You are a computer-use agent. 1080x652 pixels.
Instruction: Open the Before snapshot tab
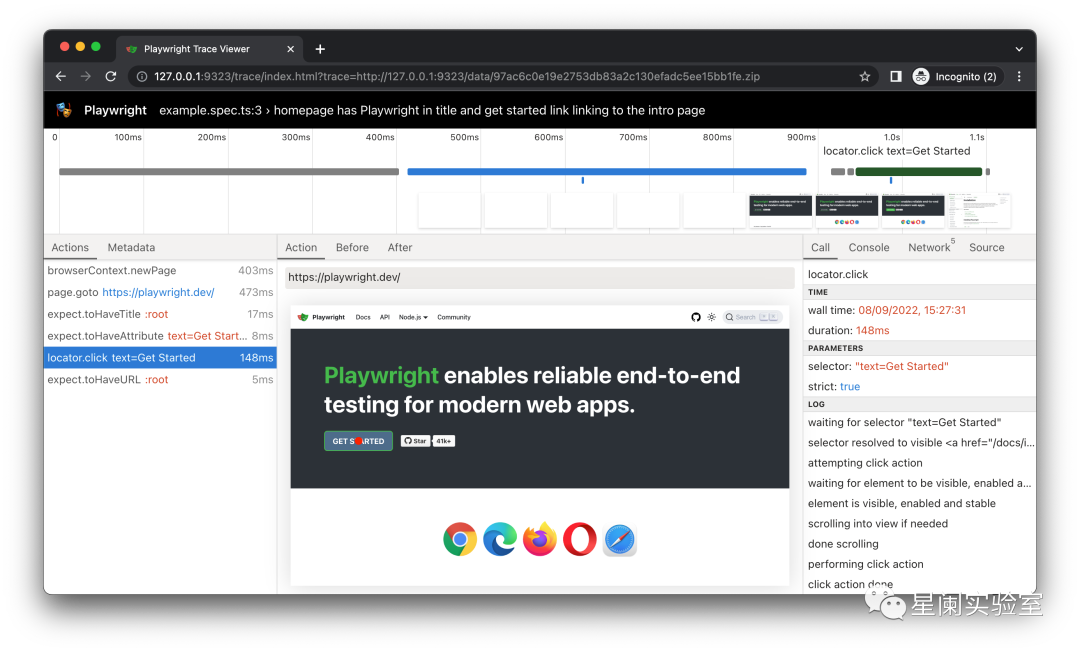click(x=352, y=247)
